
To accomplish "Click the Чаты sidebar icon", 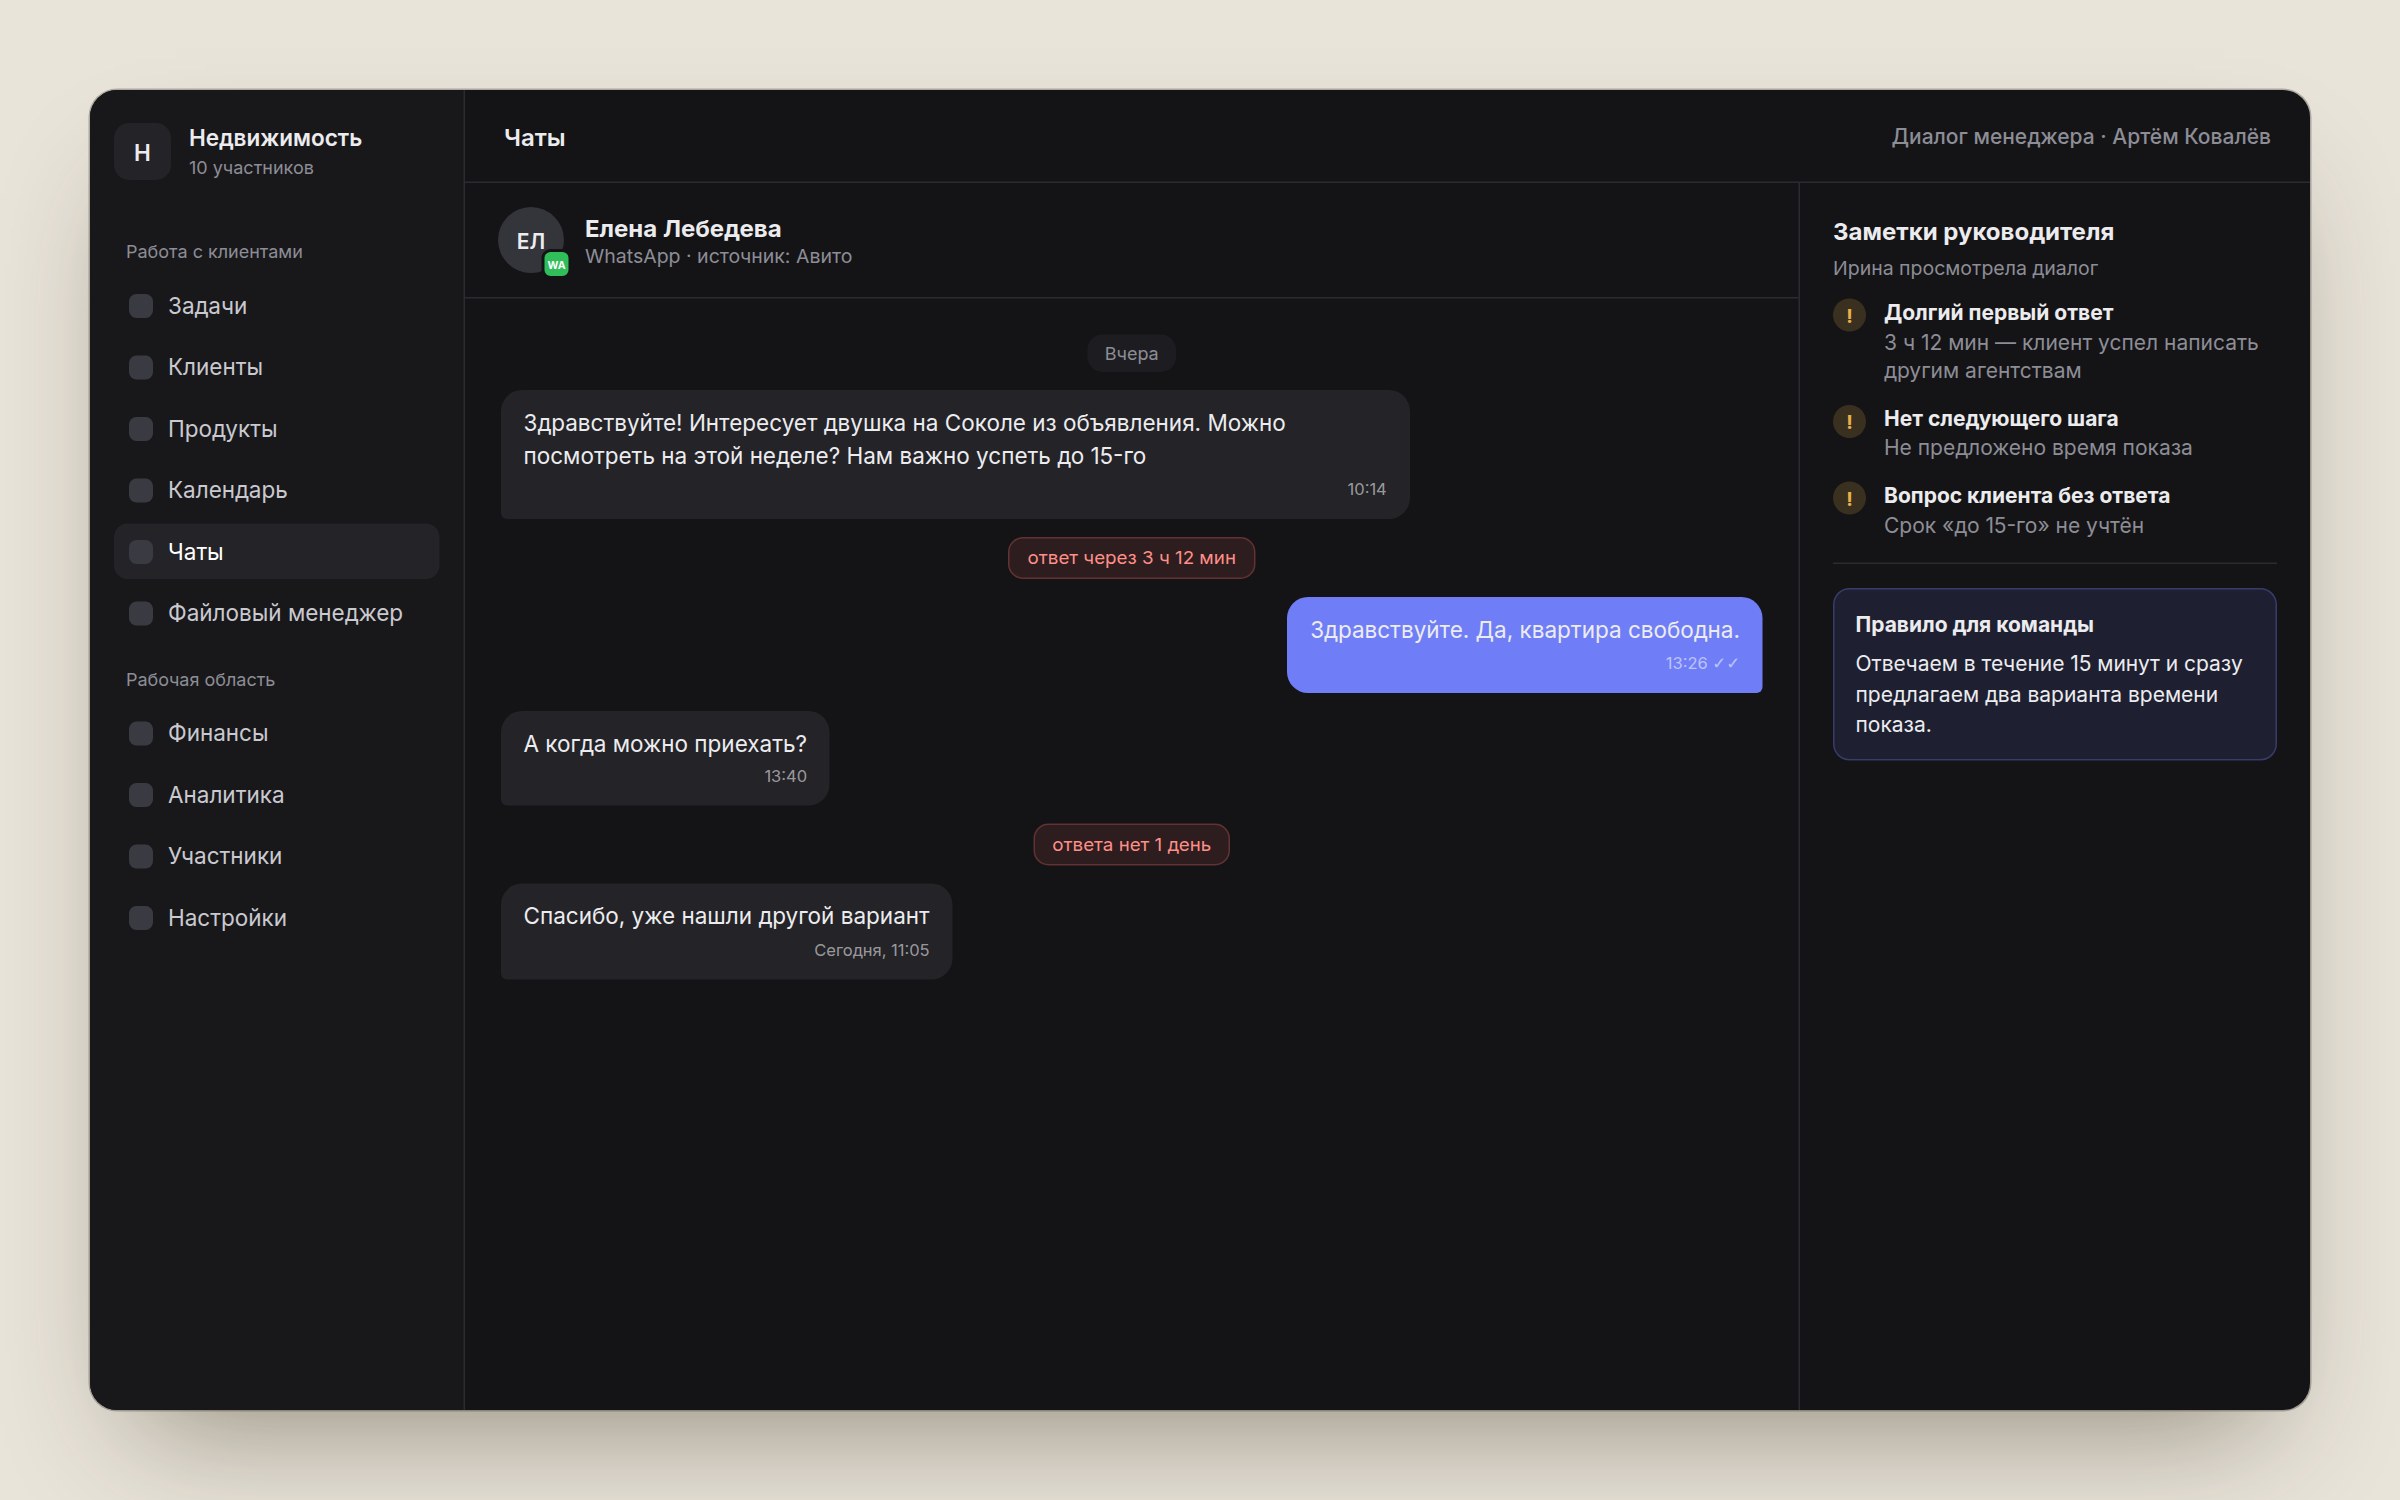I will coord(141,552).
